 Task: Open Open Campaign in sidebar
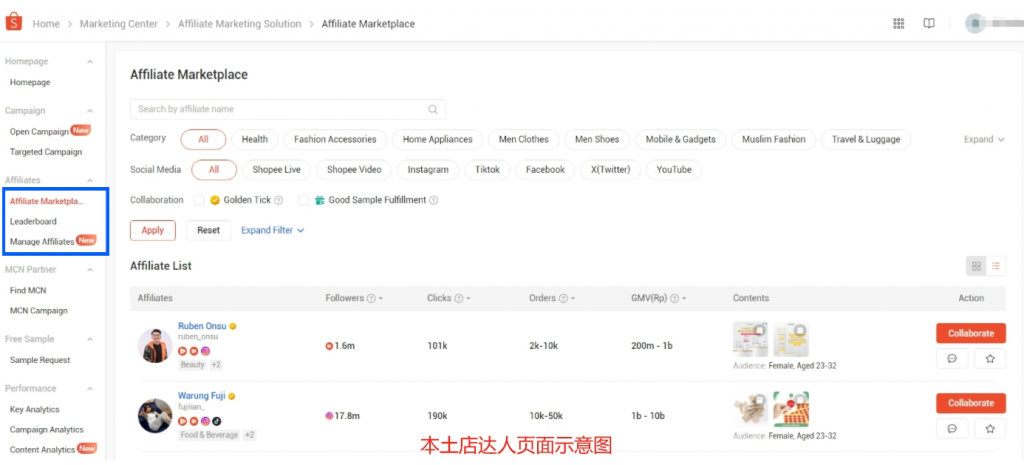(x=39, y=132)
